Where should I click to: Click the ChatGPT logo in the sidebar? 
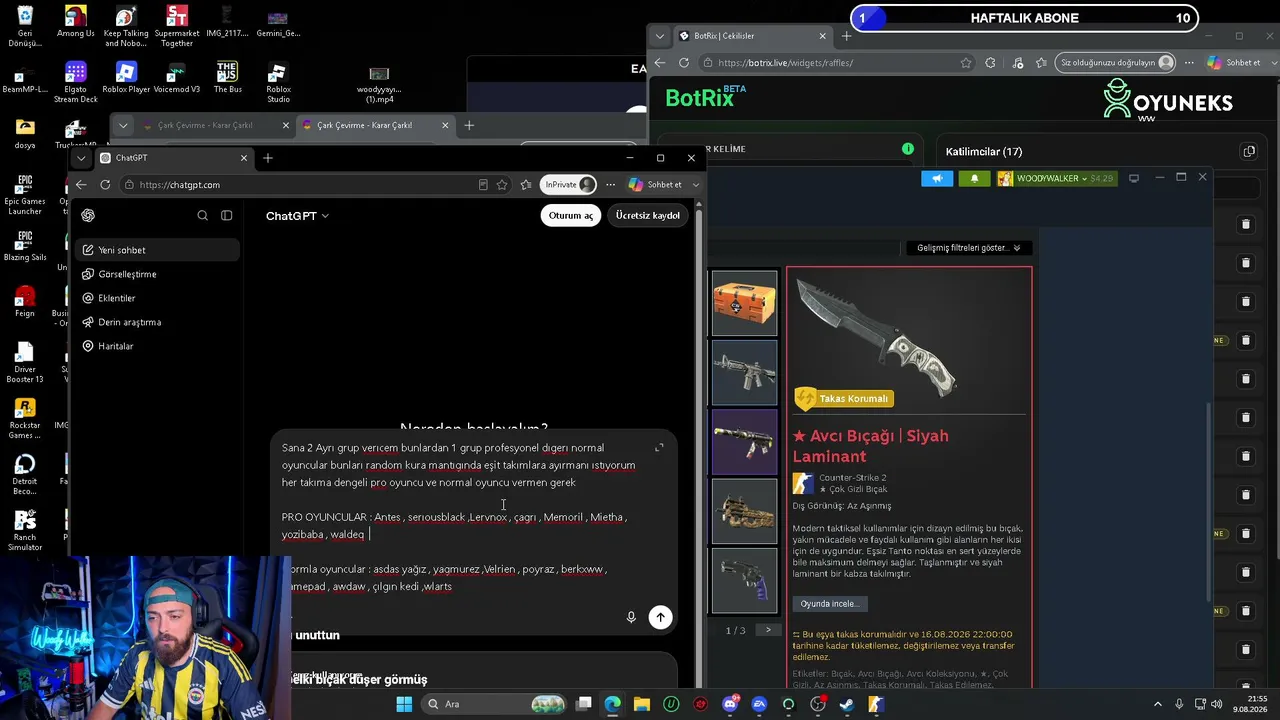(x=88, y=215)
